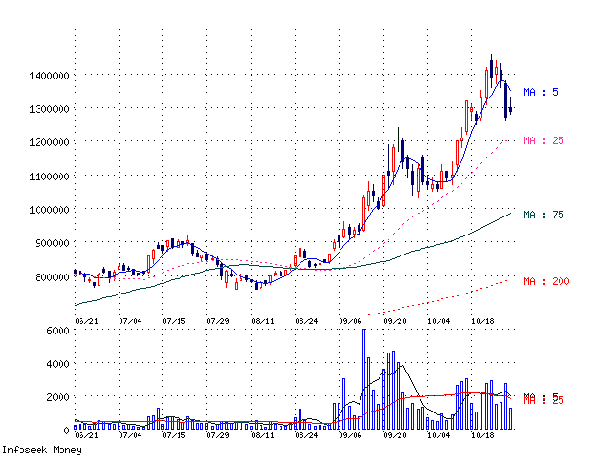Select the volume chart's 07/29 date label
Screen dimensions: 600x470
click(218, 435)
